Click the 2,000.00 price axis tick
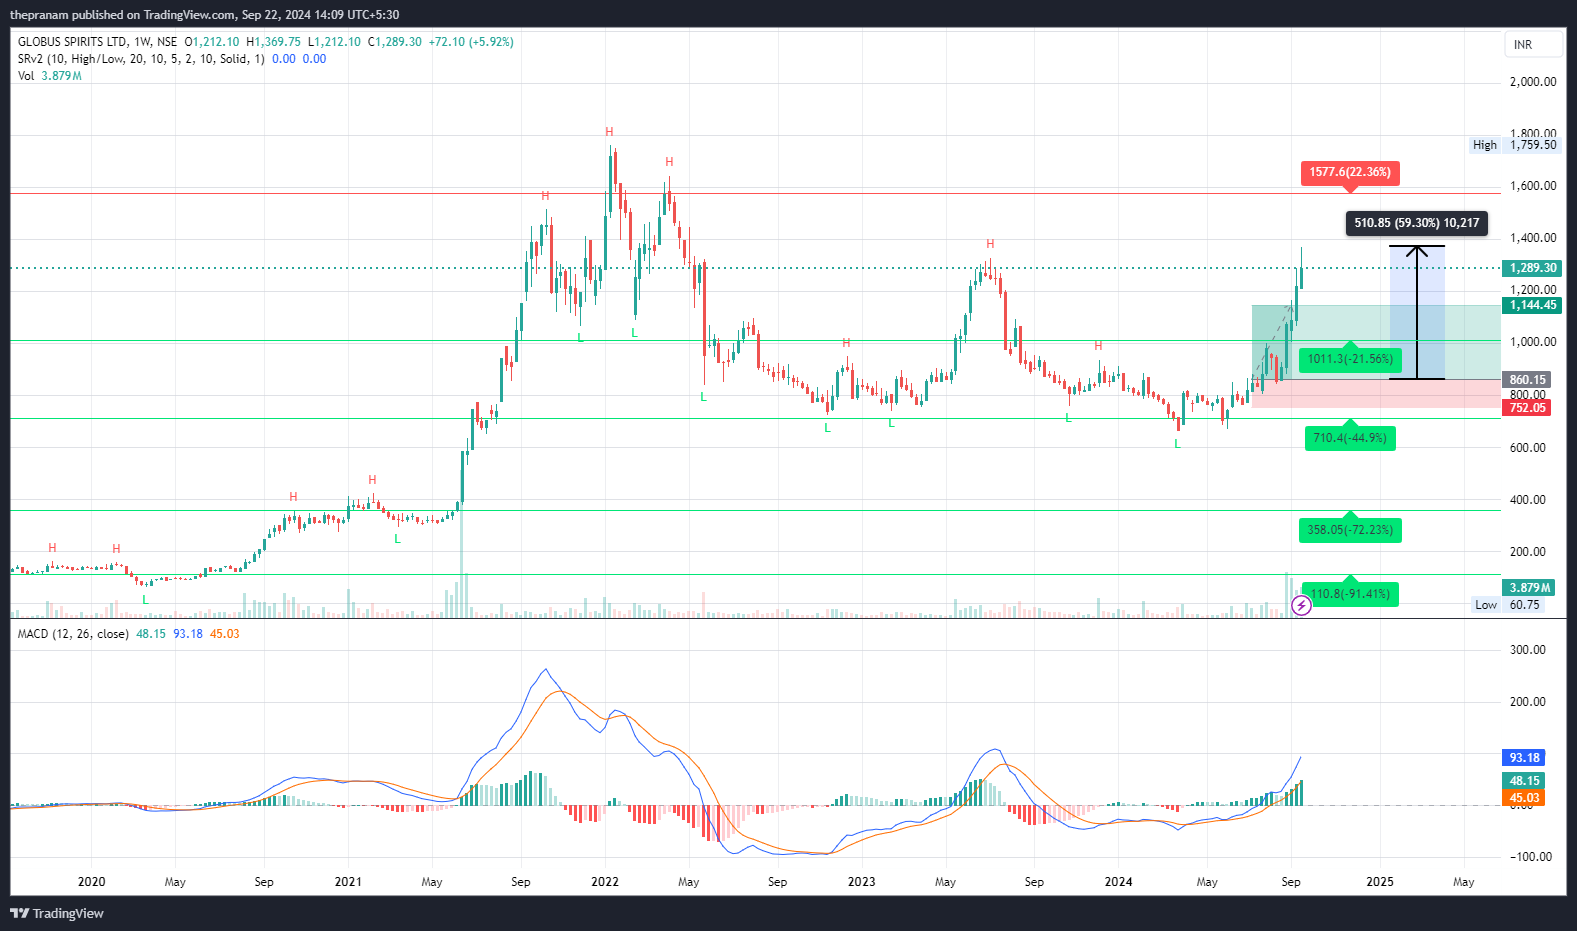The width and height of the screenshot is (1577, 931). pos(1533,82)
